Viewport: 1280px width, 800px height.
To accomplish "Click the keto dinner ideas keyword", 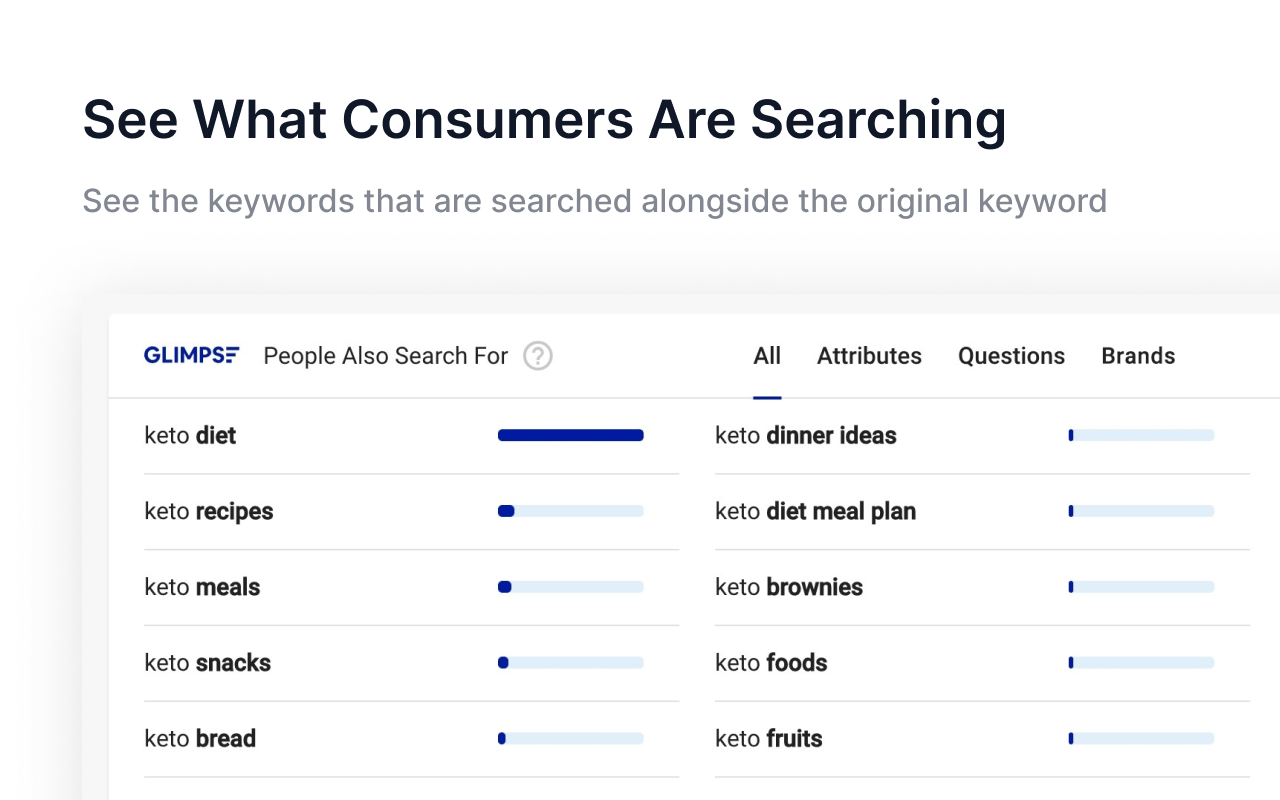I will tap(805, 436).
